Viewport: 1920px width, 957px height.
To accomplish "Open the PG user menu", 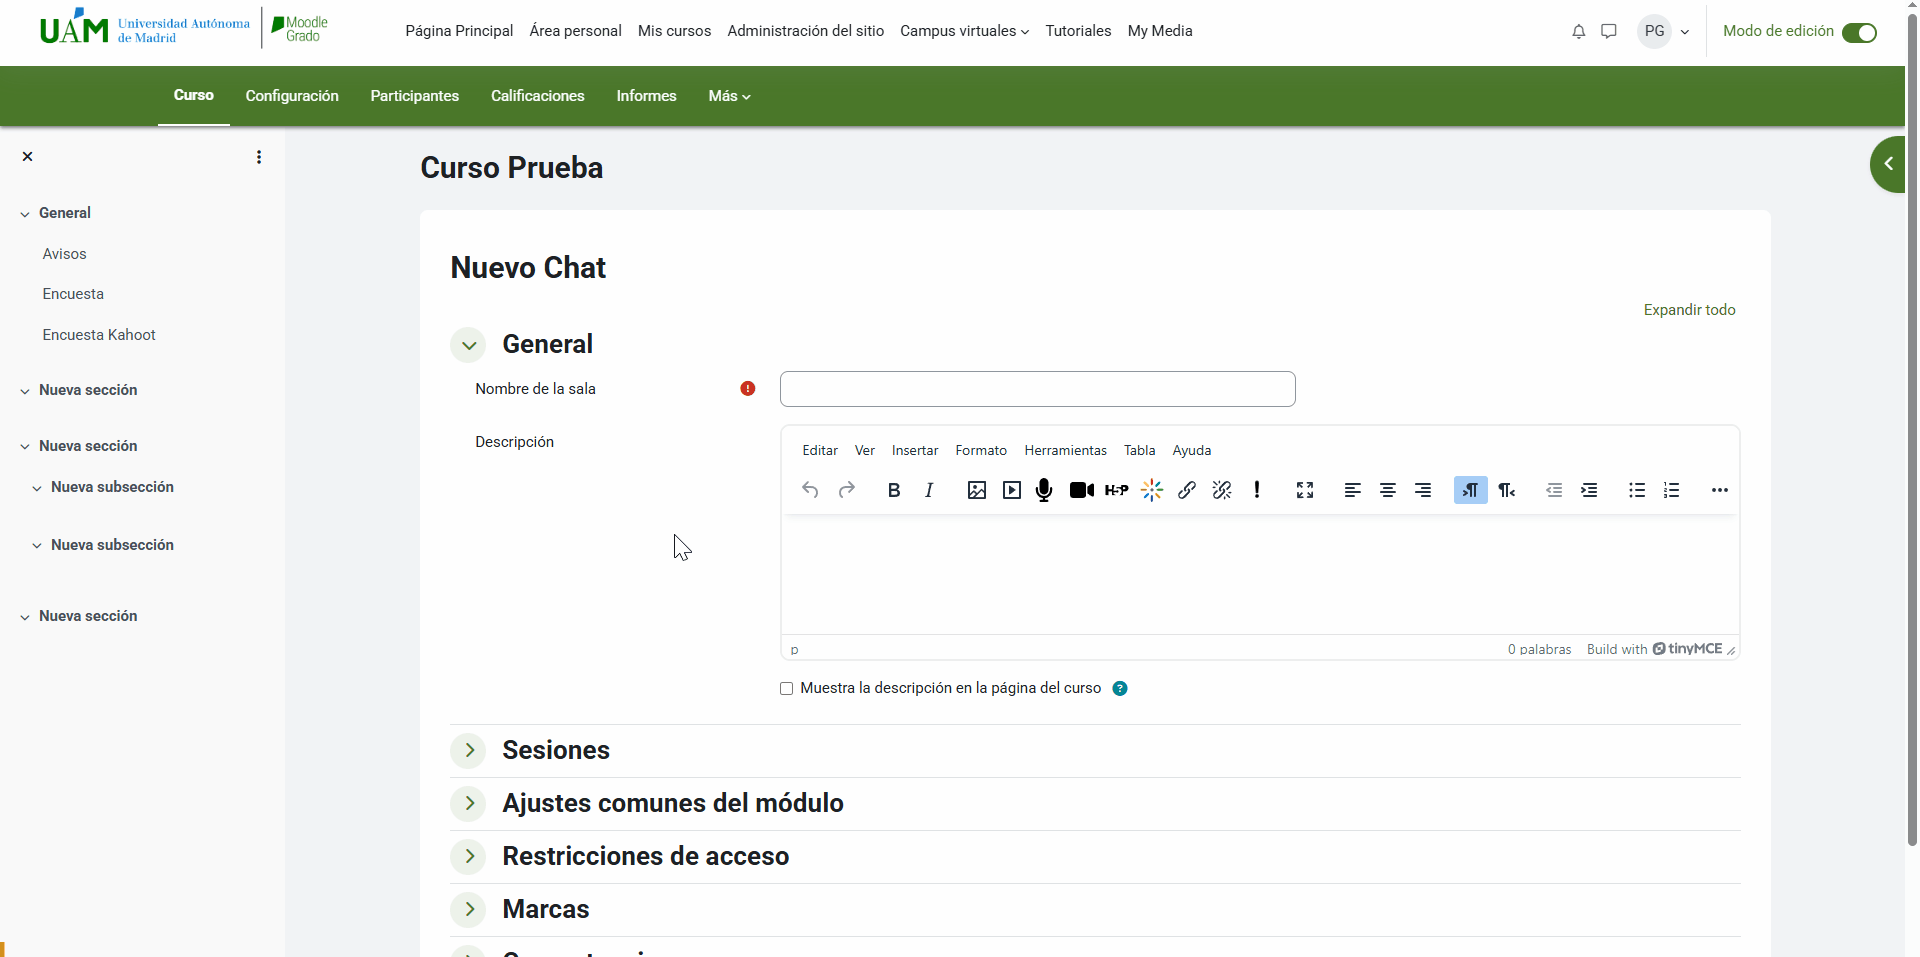I will [1664, 31].
